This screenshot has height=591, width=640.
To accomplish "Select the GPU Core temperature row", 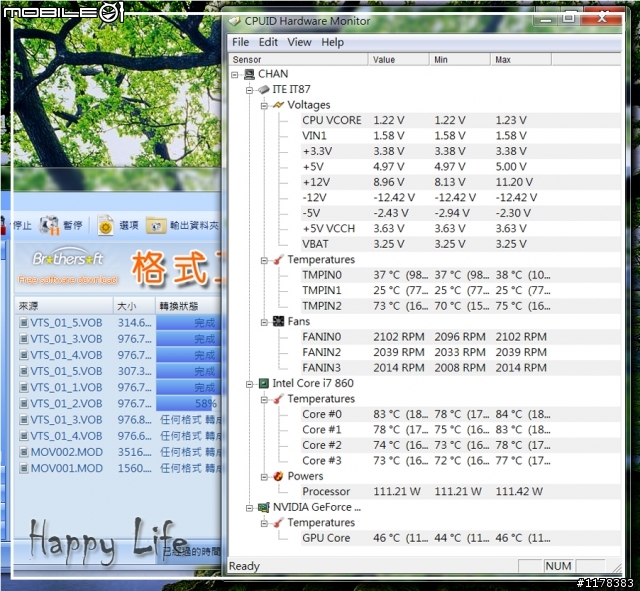I will (460, 538).
